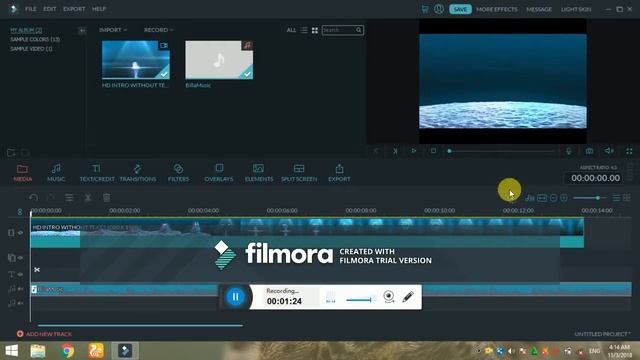Screen dimensions: 640x360
Task: Open the TEXT/CREDIT tab
Action: 97,173
